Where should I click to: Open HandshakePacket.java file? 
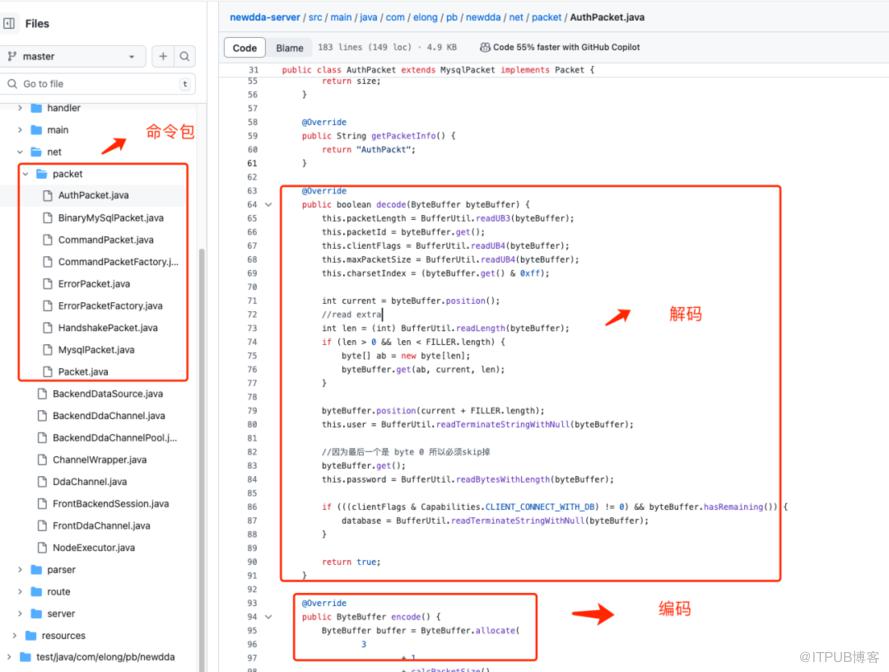(x=107, y=328)
